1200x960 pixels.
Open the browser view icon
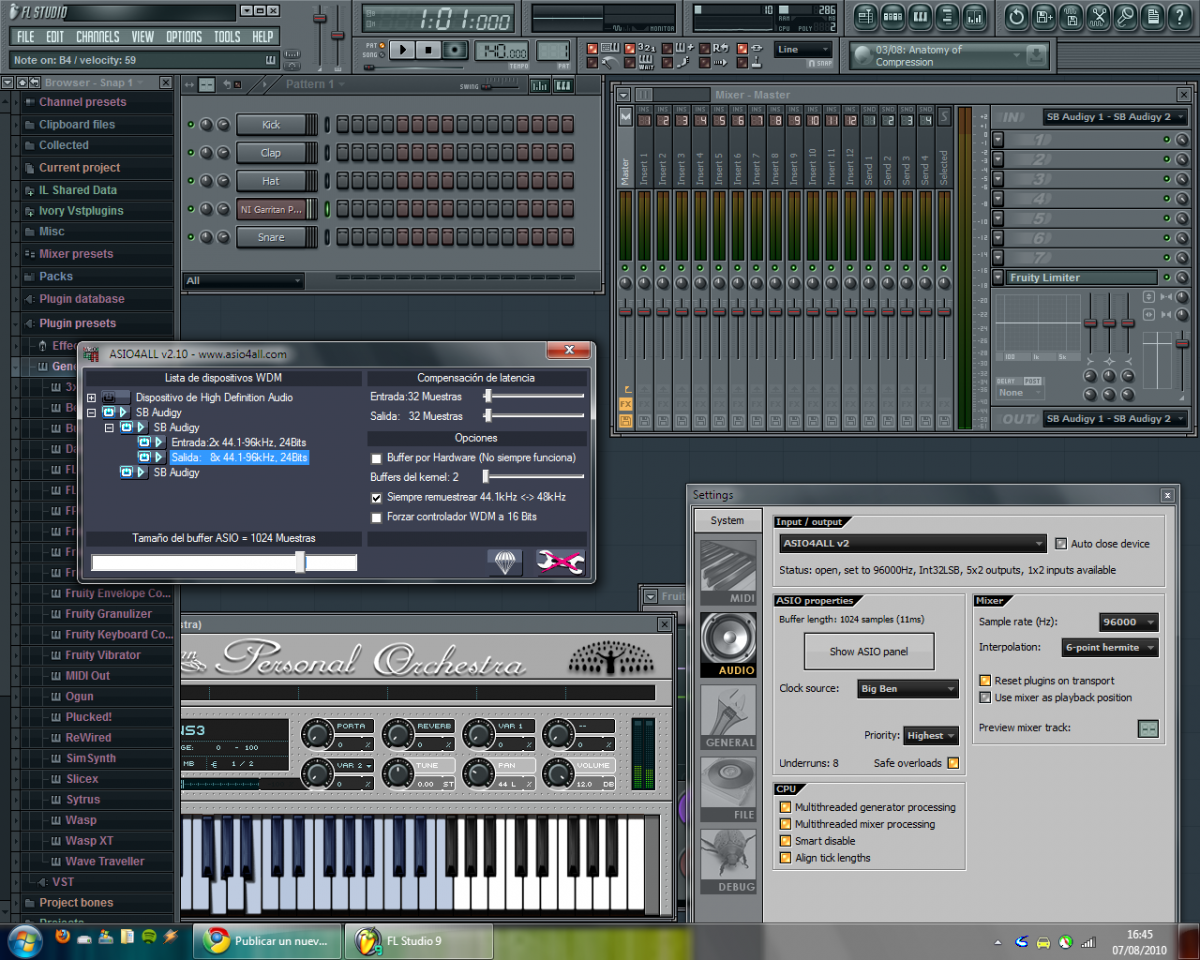click(947, 16)
